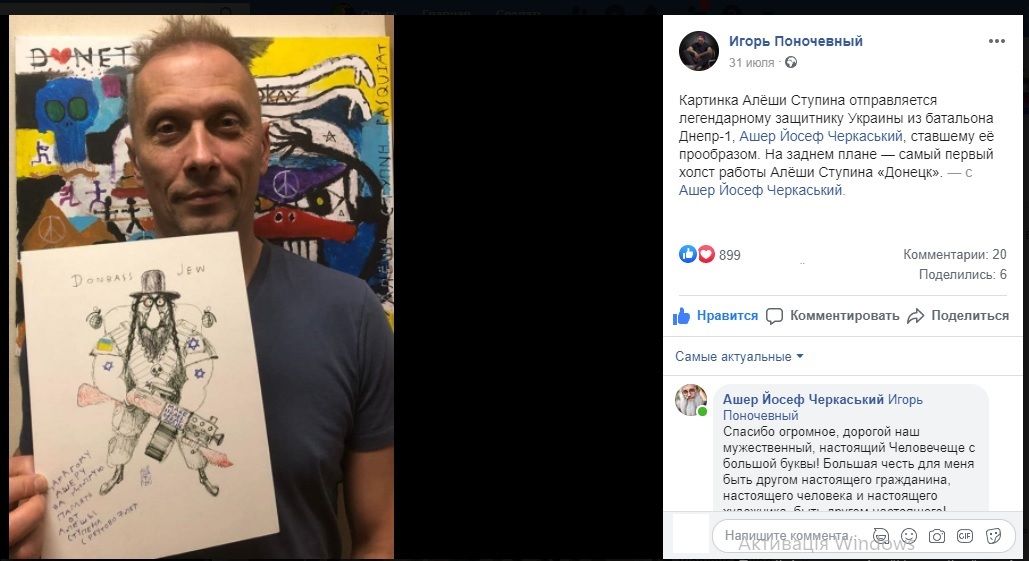Image resolution: width=1029 pixels, height=561 pixels.
Task: Open the sticker picker icon
Action: pyautogui.click(x=993, y=535)
